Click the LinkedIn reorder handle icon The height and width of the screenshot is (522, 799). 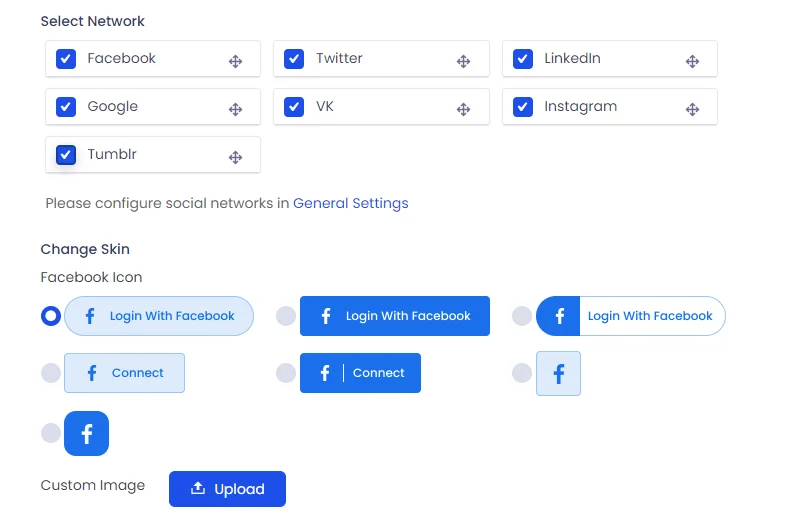tap(692, 61)
